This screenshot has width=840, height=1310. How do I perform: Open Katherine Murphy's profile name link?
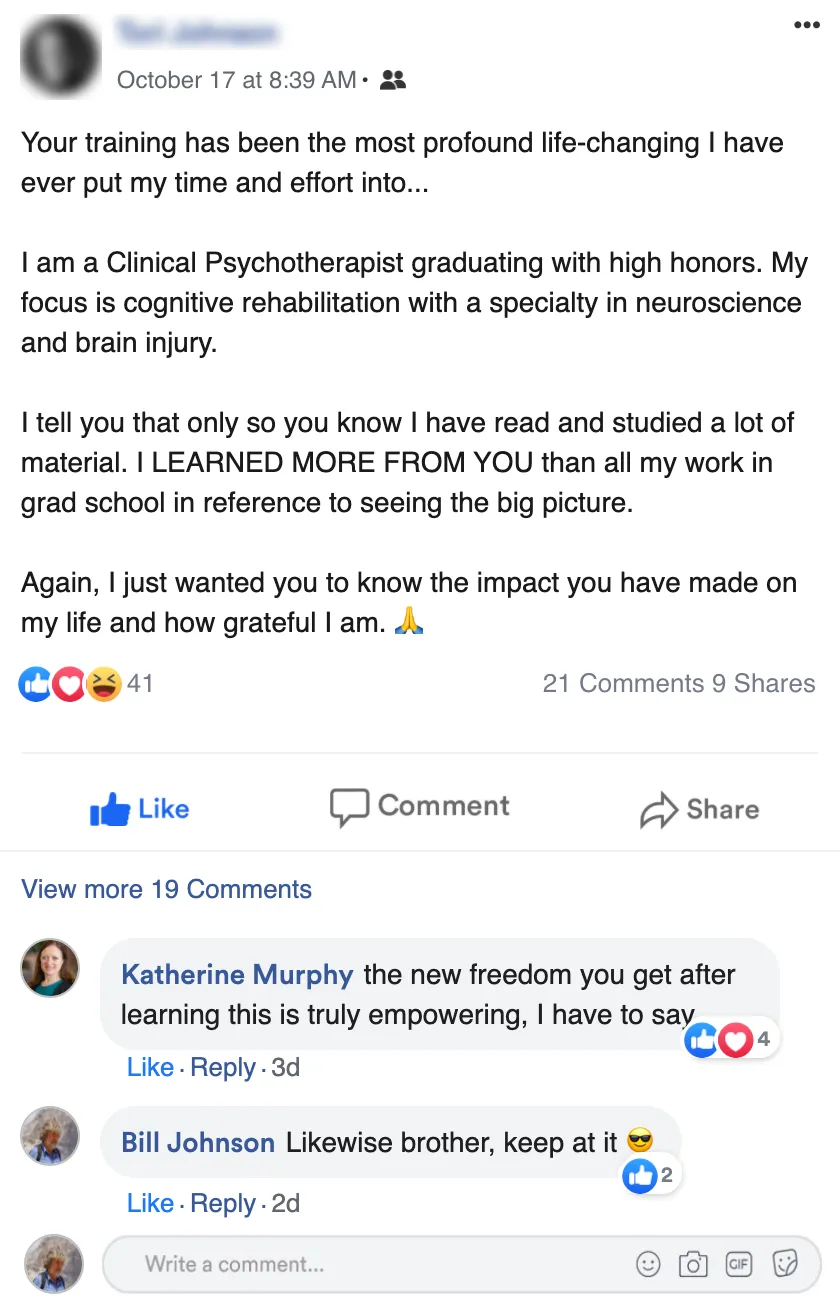pyautogui.click(x=237, y=975)
